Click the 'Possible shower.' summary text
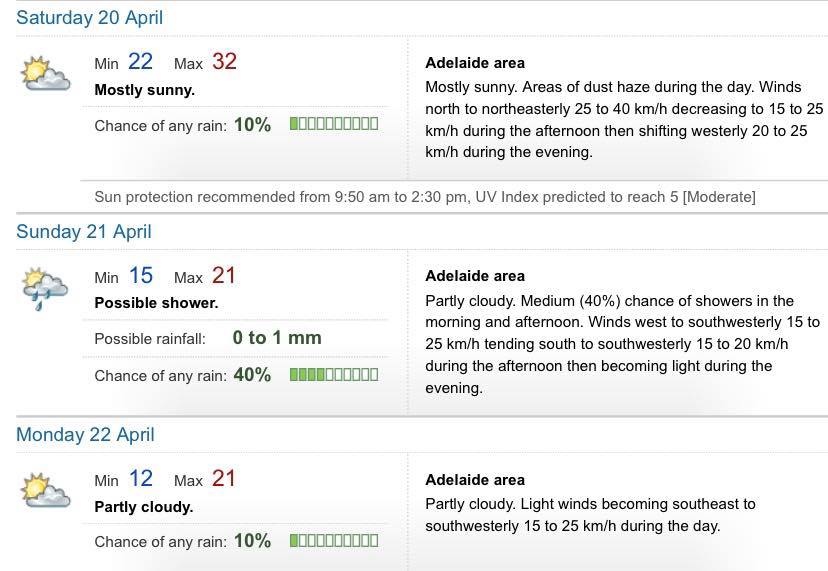 click(x=156, y=303)
